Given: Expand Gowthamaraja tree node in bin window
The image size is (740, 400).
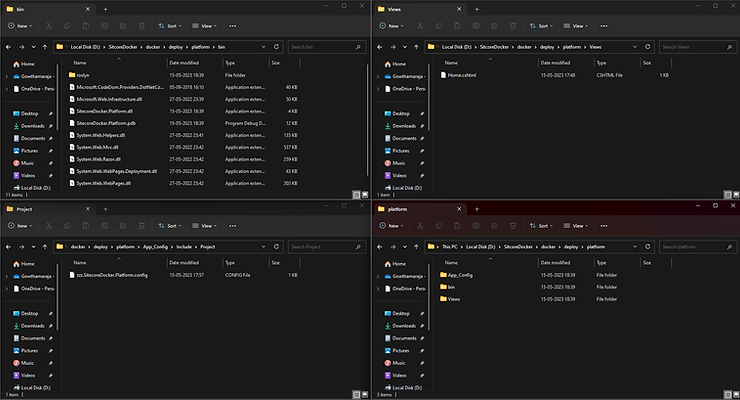Looking at the screenshot, I should coord(7,76).
